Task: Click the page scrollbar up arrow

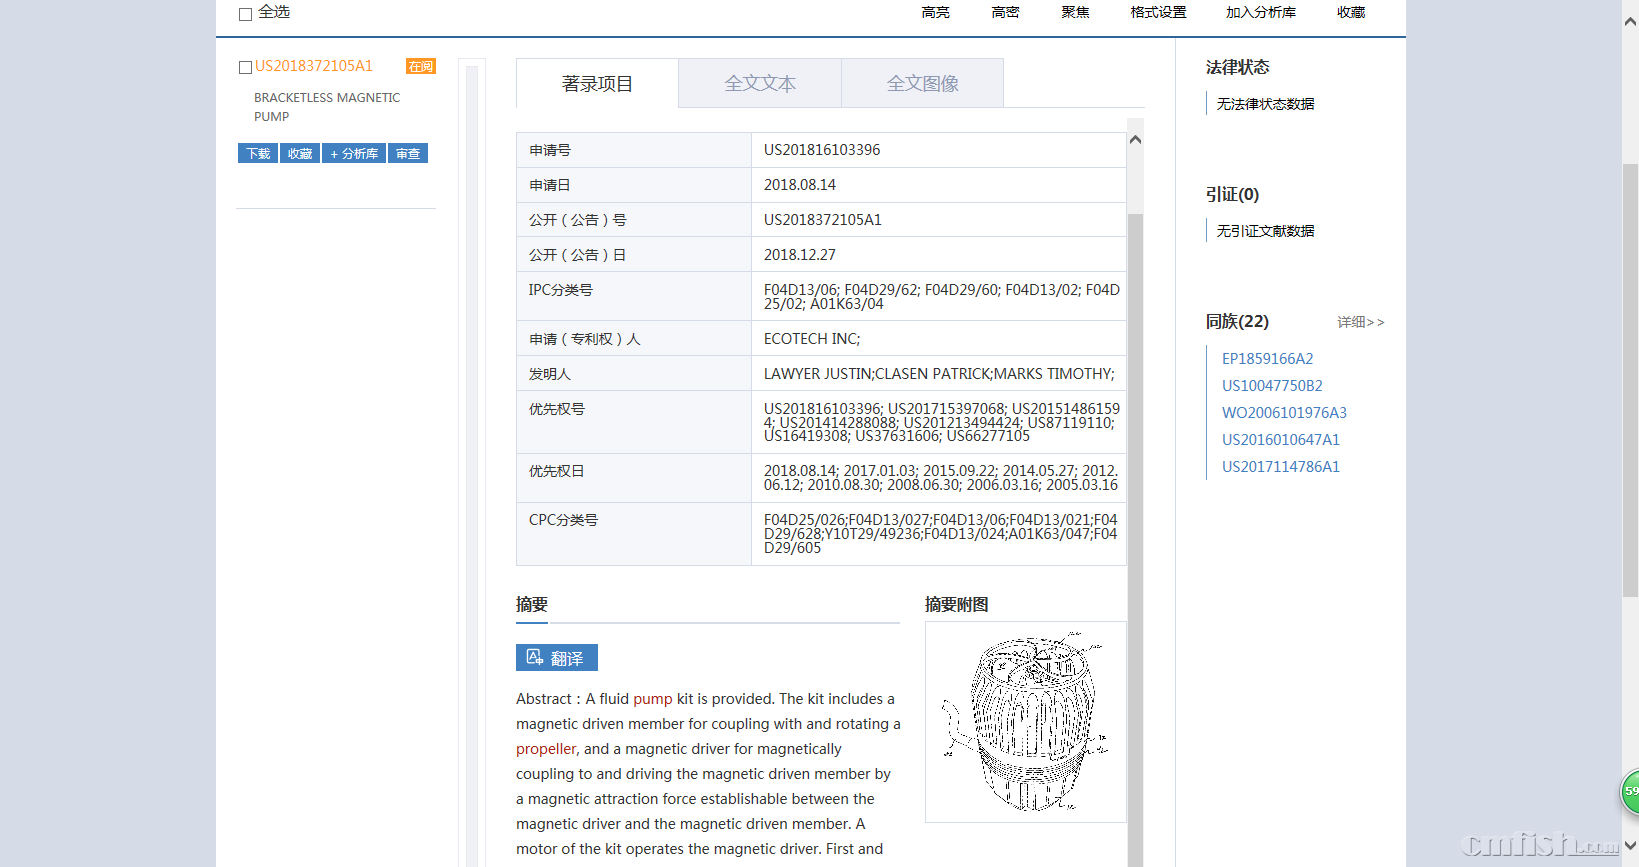Action: coord(1630,21)
